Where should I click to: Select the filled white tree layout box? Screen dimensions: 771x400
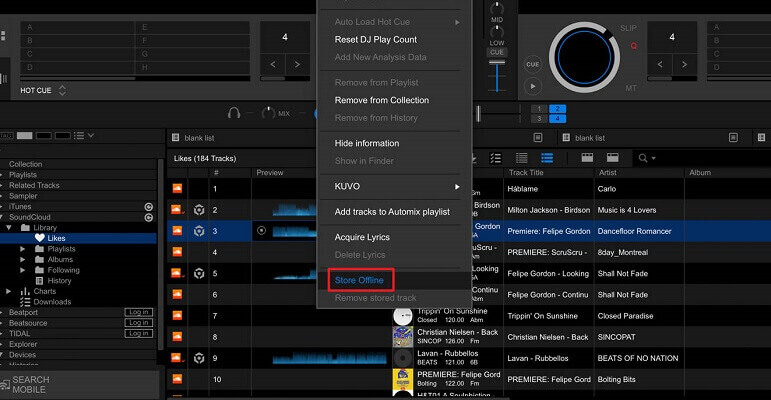coord(25,135)
